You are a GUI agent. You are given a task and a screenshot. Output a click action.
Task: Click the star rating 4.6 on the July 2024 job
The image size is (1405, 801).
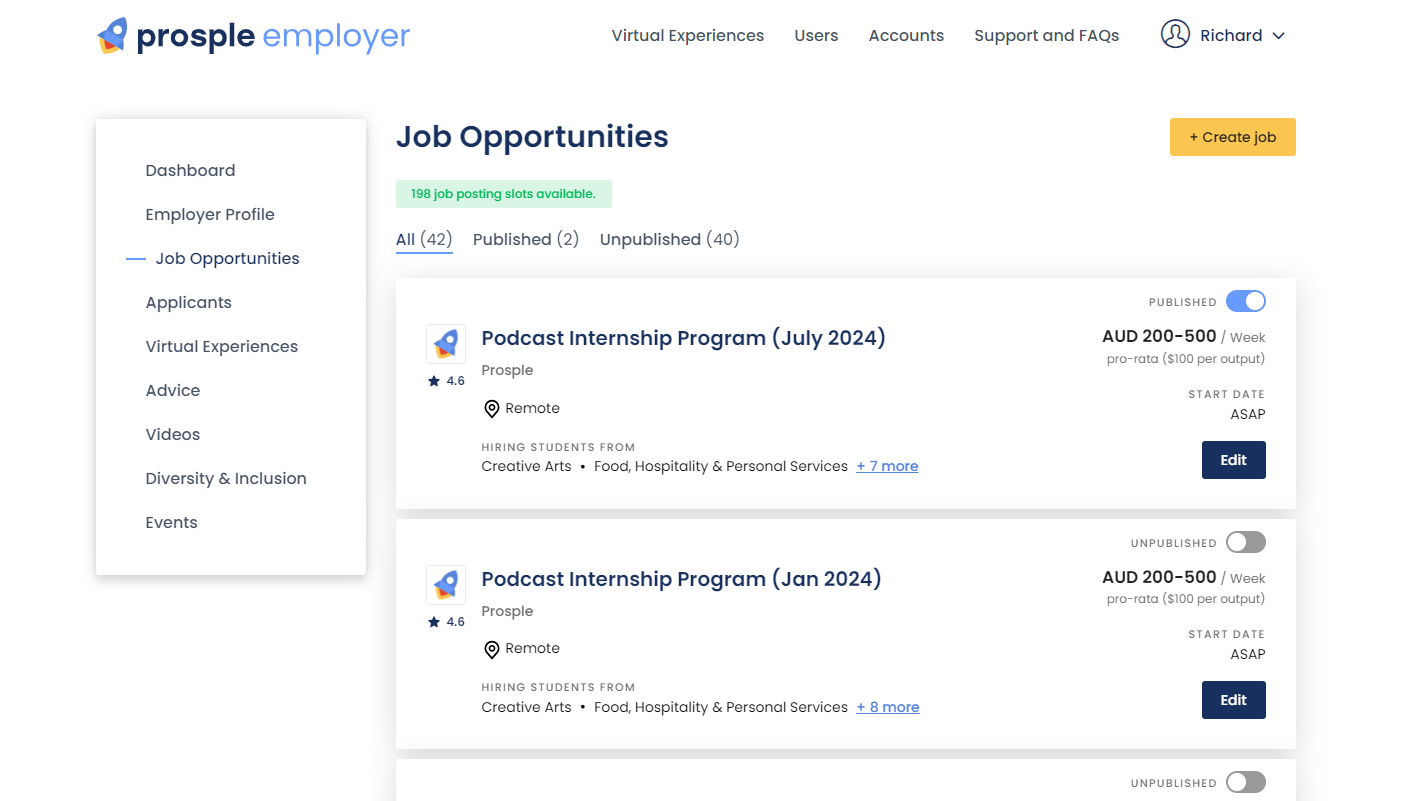pos(446,381)
